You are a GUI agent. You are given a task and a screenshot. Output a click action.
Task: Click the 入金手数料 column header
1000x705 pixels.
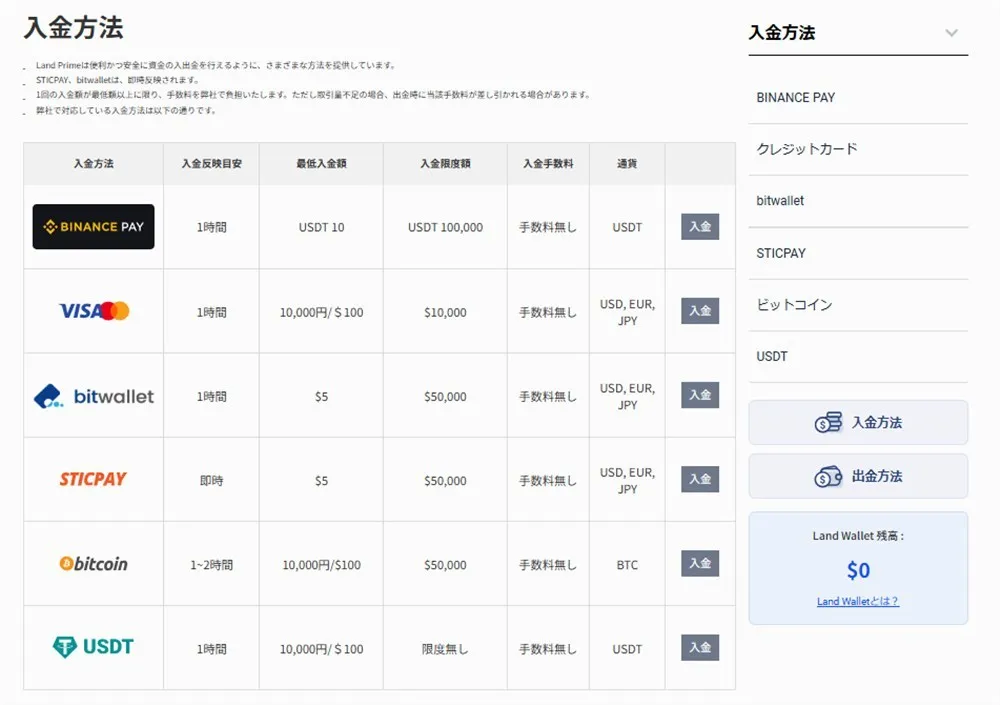point(548,163)
